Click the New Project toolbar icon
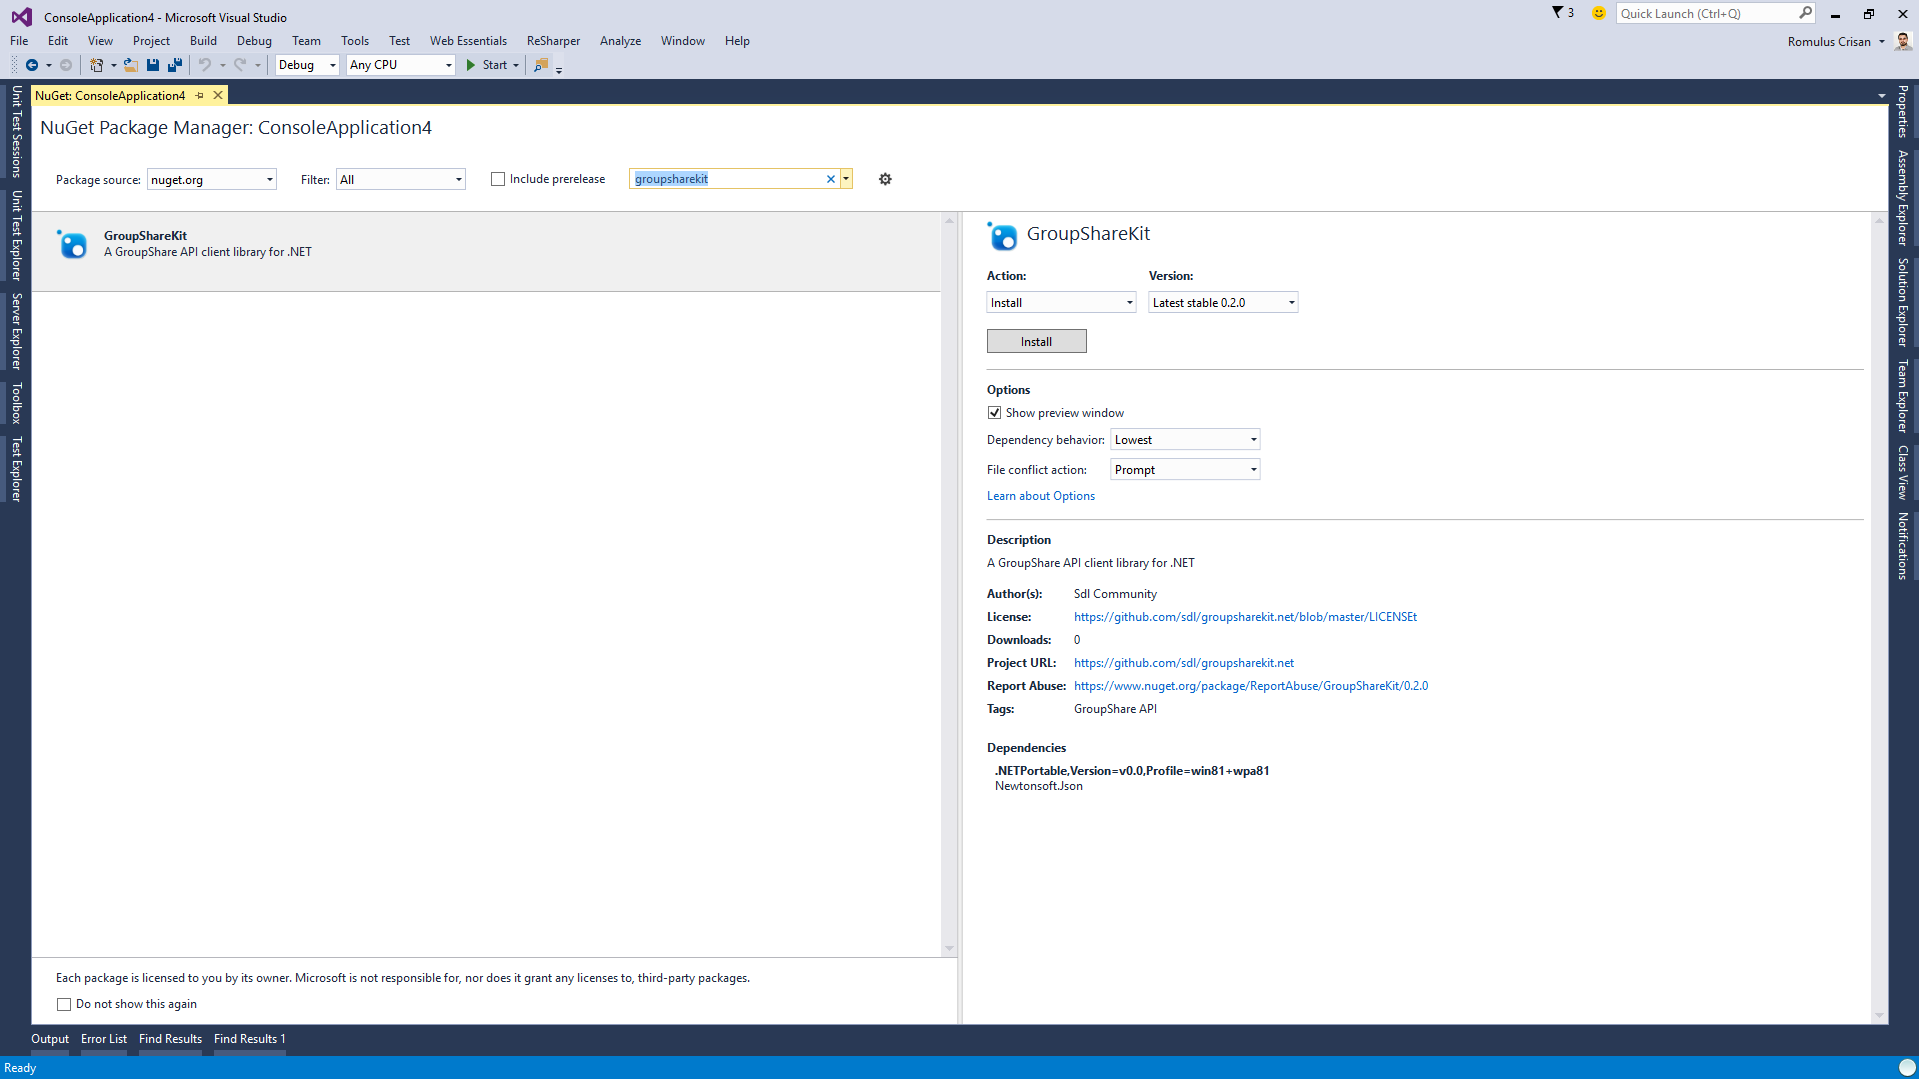Screen dimensions: 1919x1079 (97, 65)
